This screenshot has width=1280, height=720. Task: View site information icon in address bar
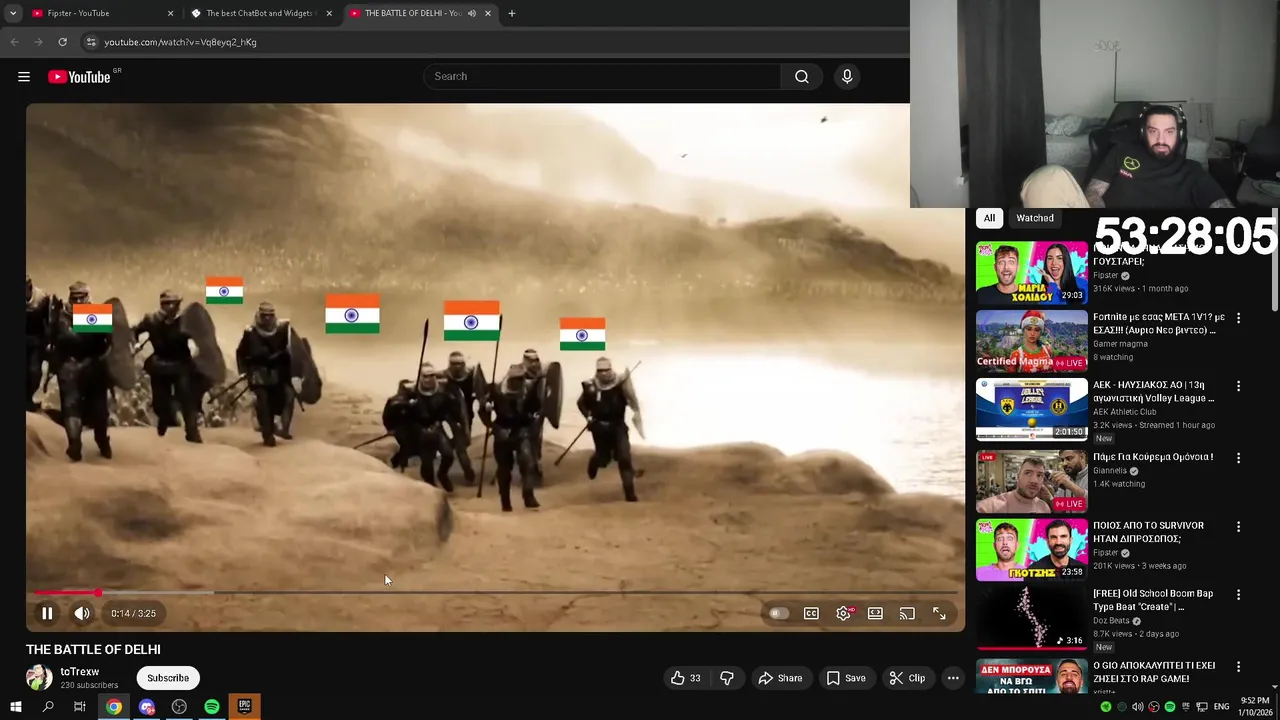tap(91, 42)
